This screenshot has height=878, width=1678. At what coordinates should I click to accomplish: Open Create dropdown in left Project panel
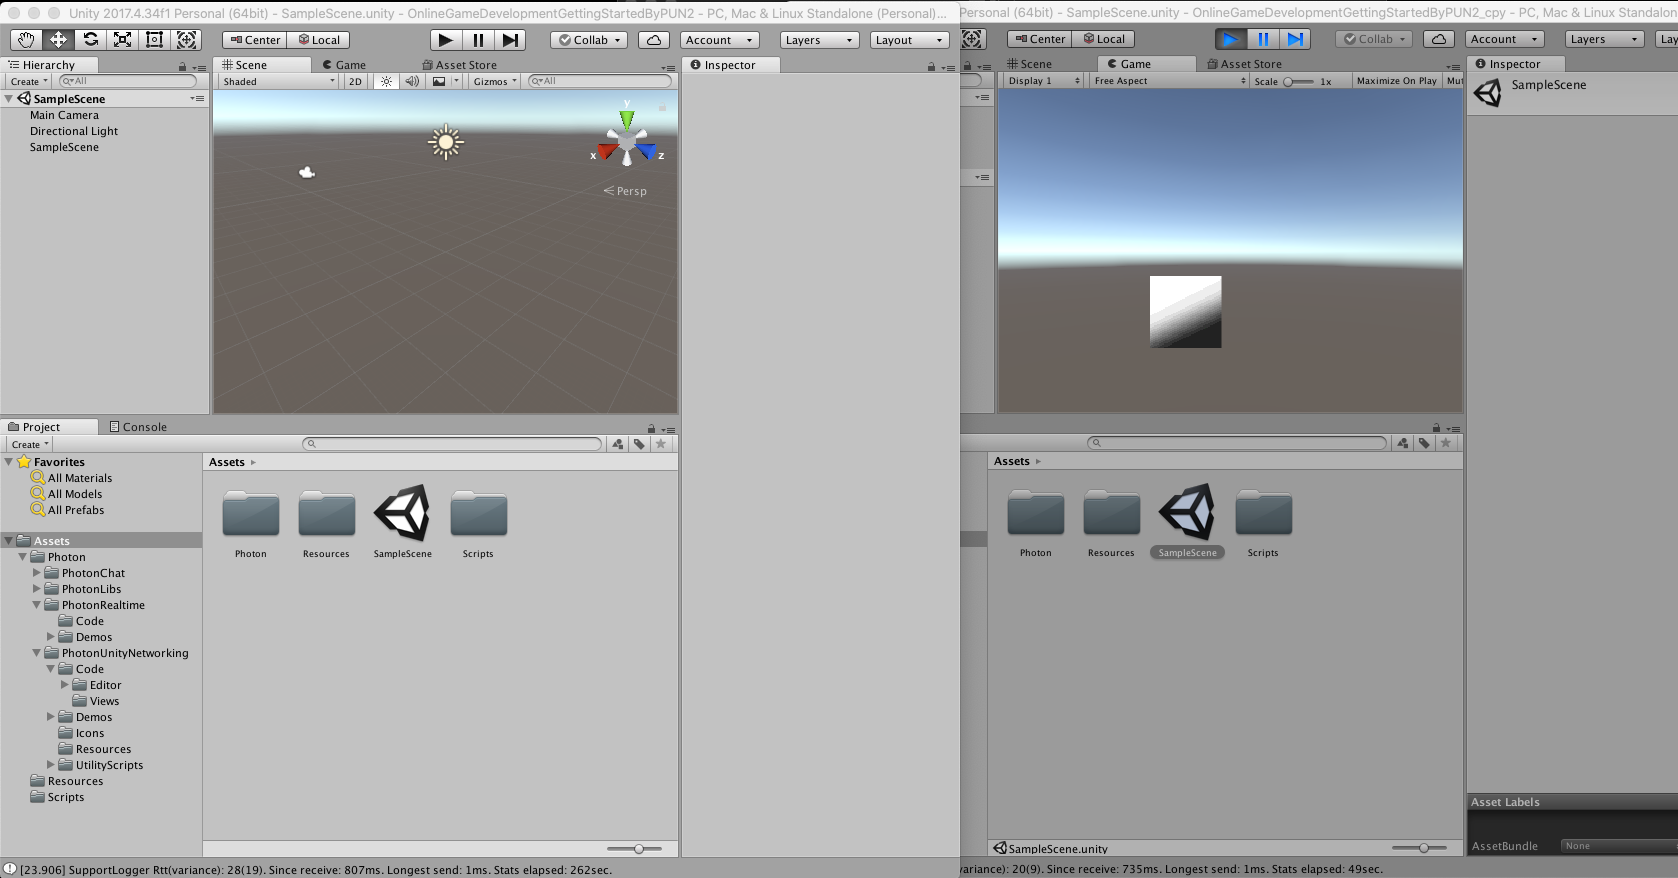30,445
